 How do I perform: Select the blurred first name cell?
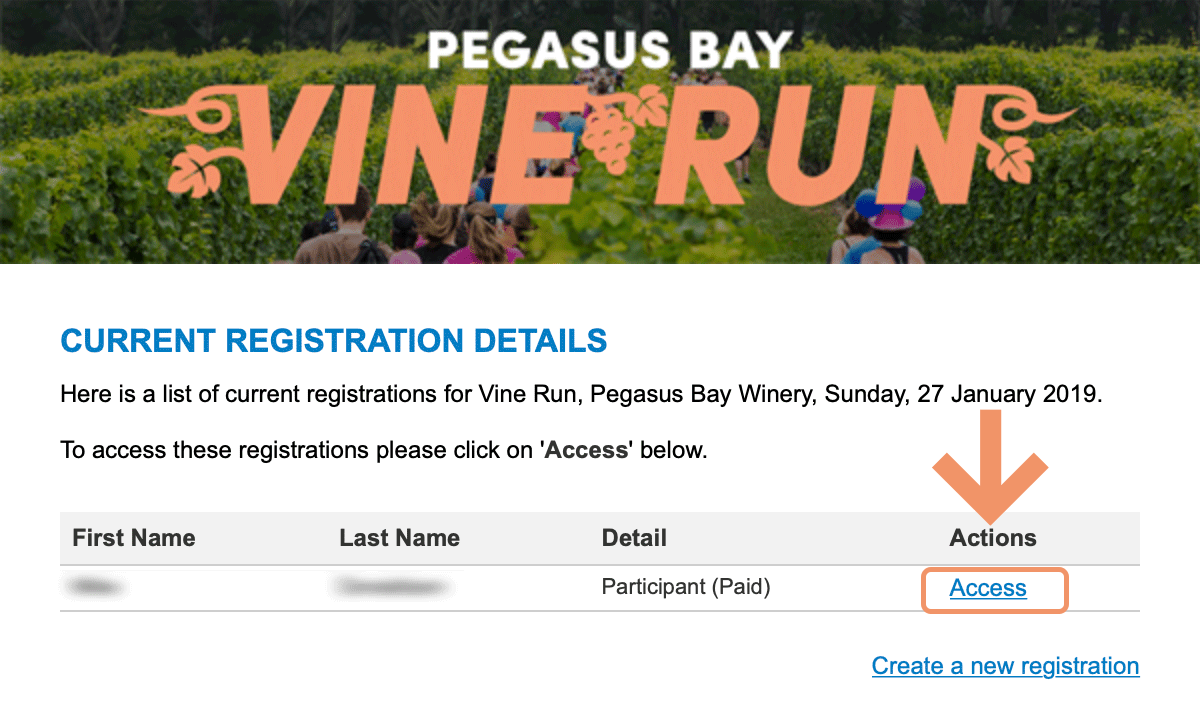tap(98, 587)
